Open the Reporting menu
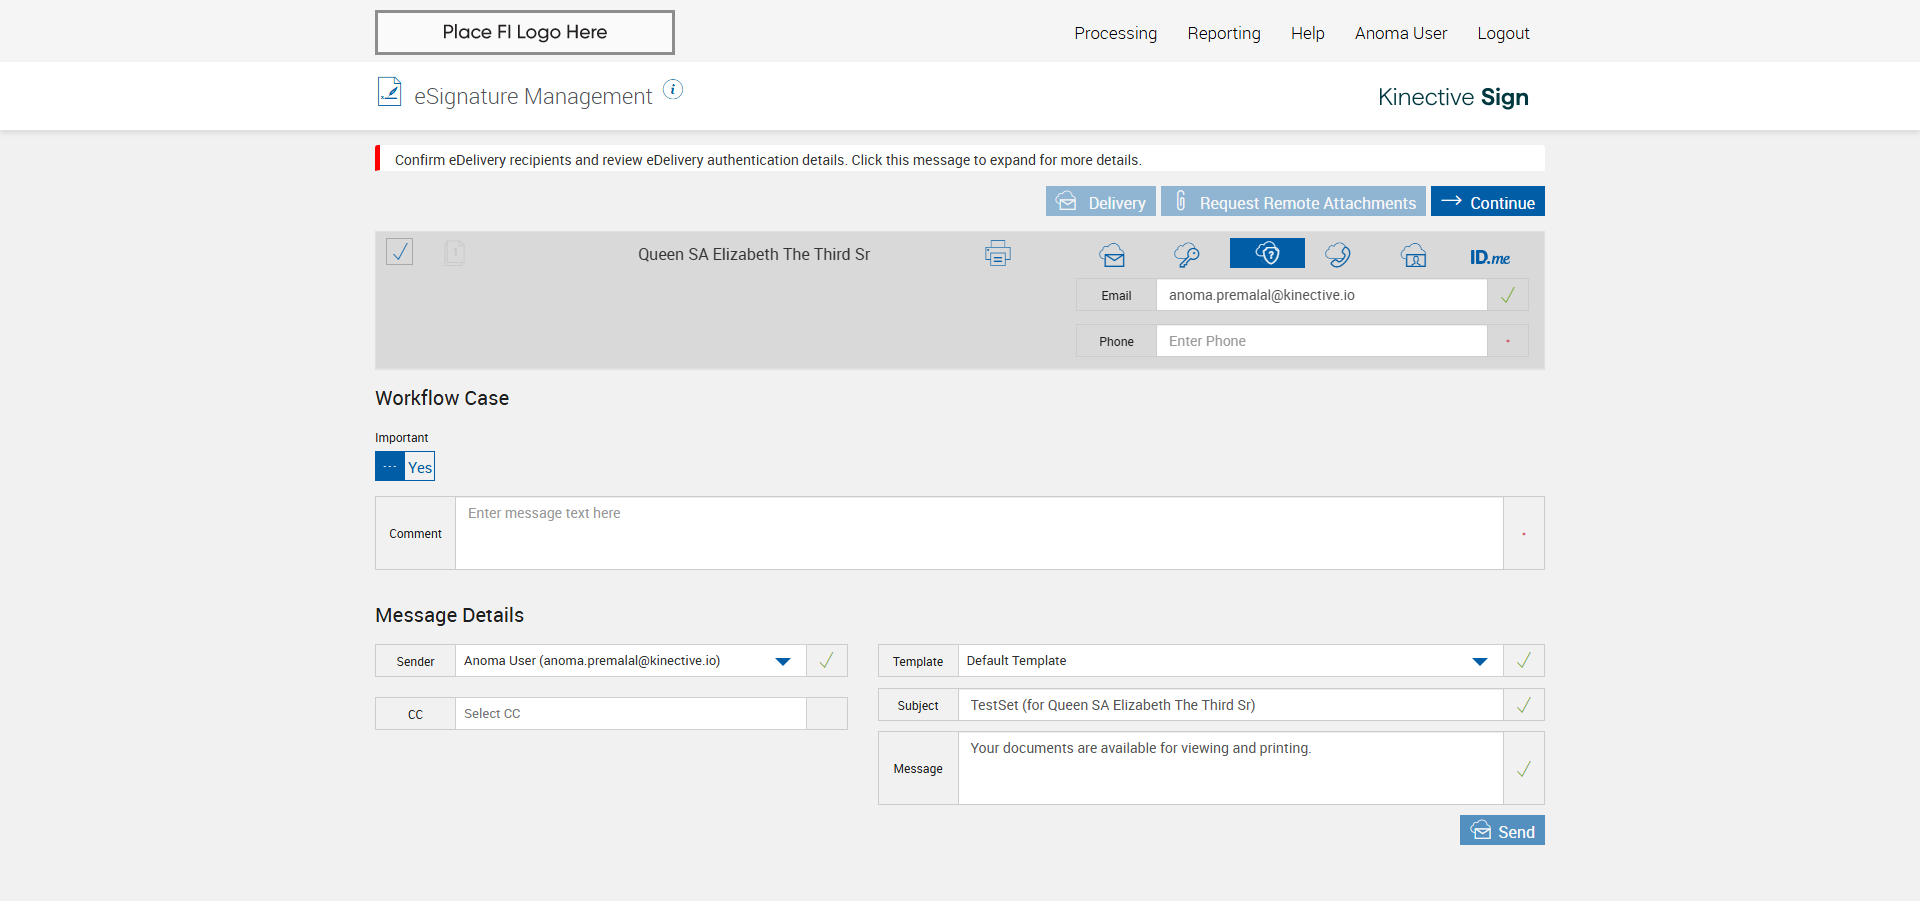Viewport: 1920px width, 901px height. [1223, 33]
